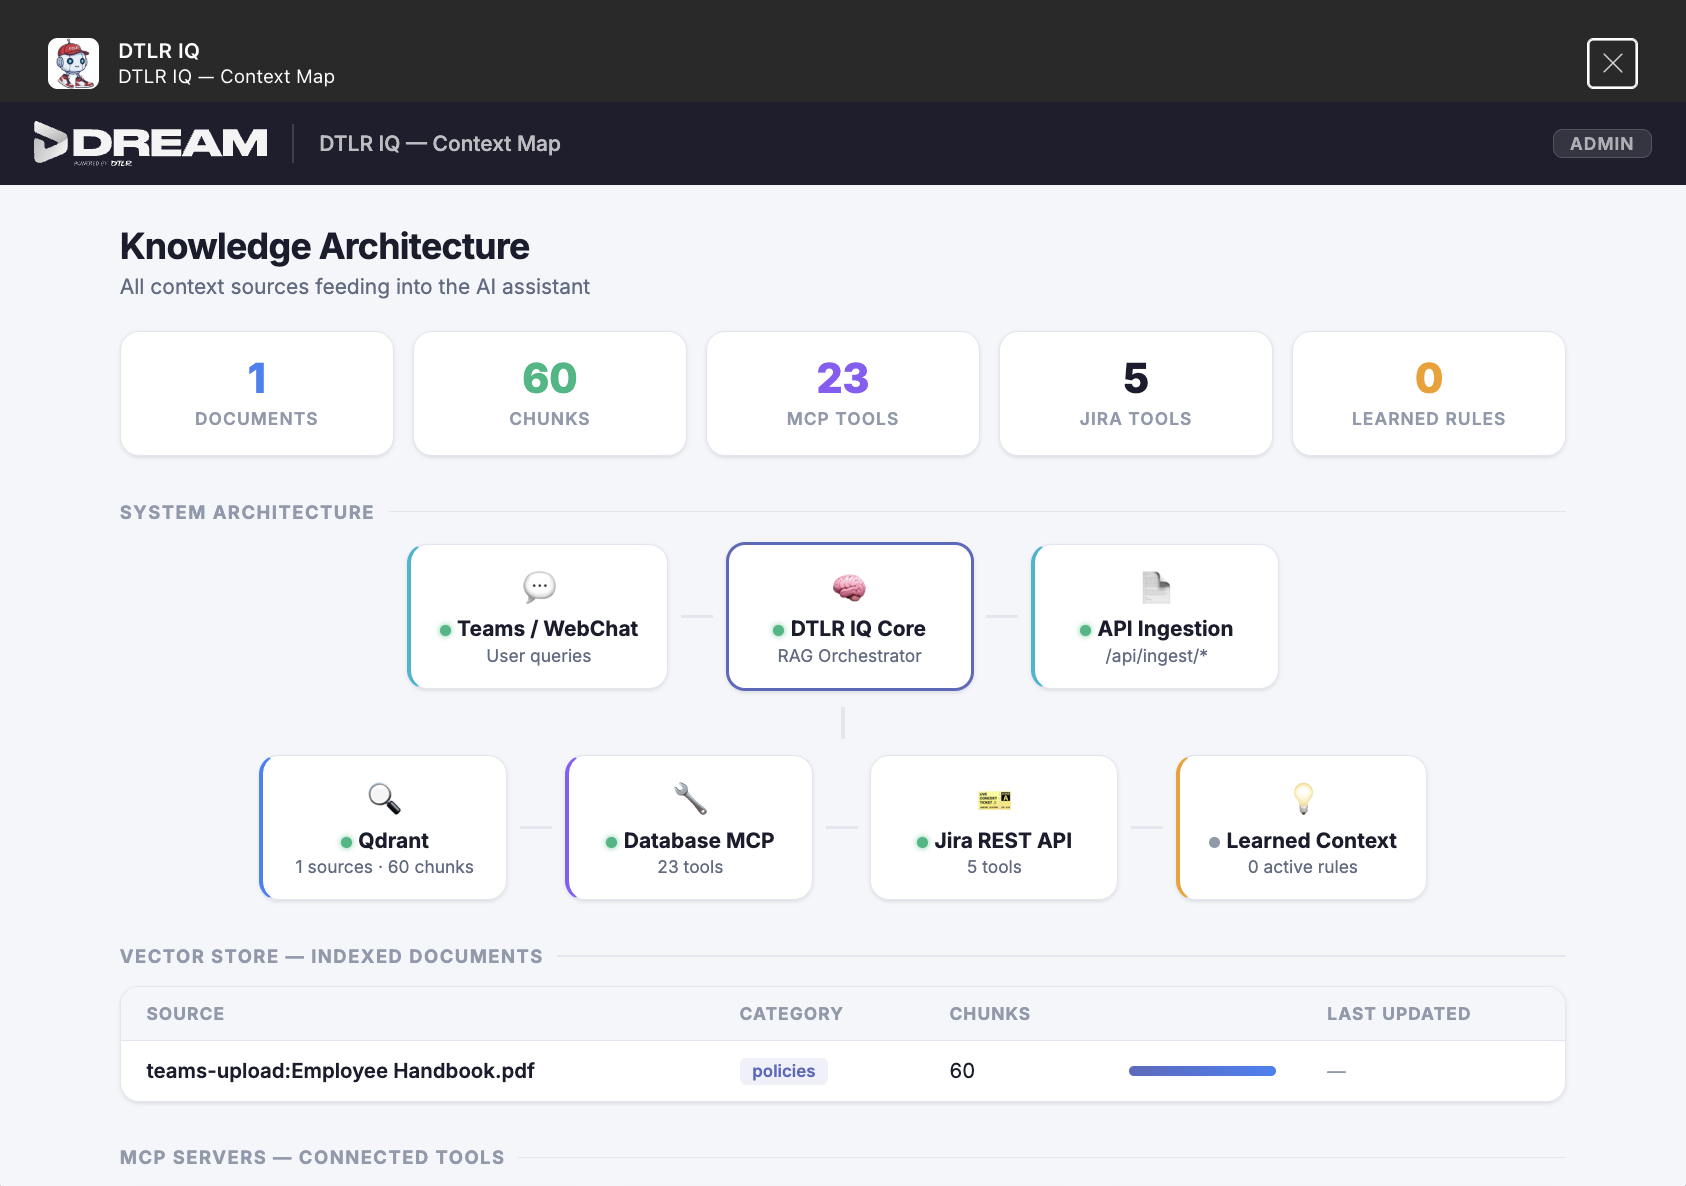Click the 60 chunks value in table
The width and height of the screenshot is (1686, 1186).
tap(962, 1071)
